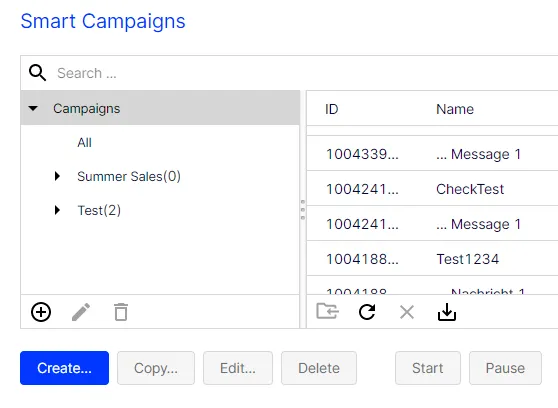Click the Create... button
Image resolution: width=558 pixels, height=408 pixels.
click(64, 368)
